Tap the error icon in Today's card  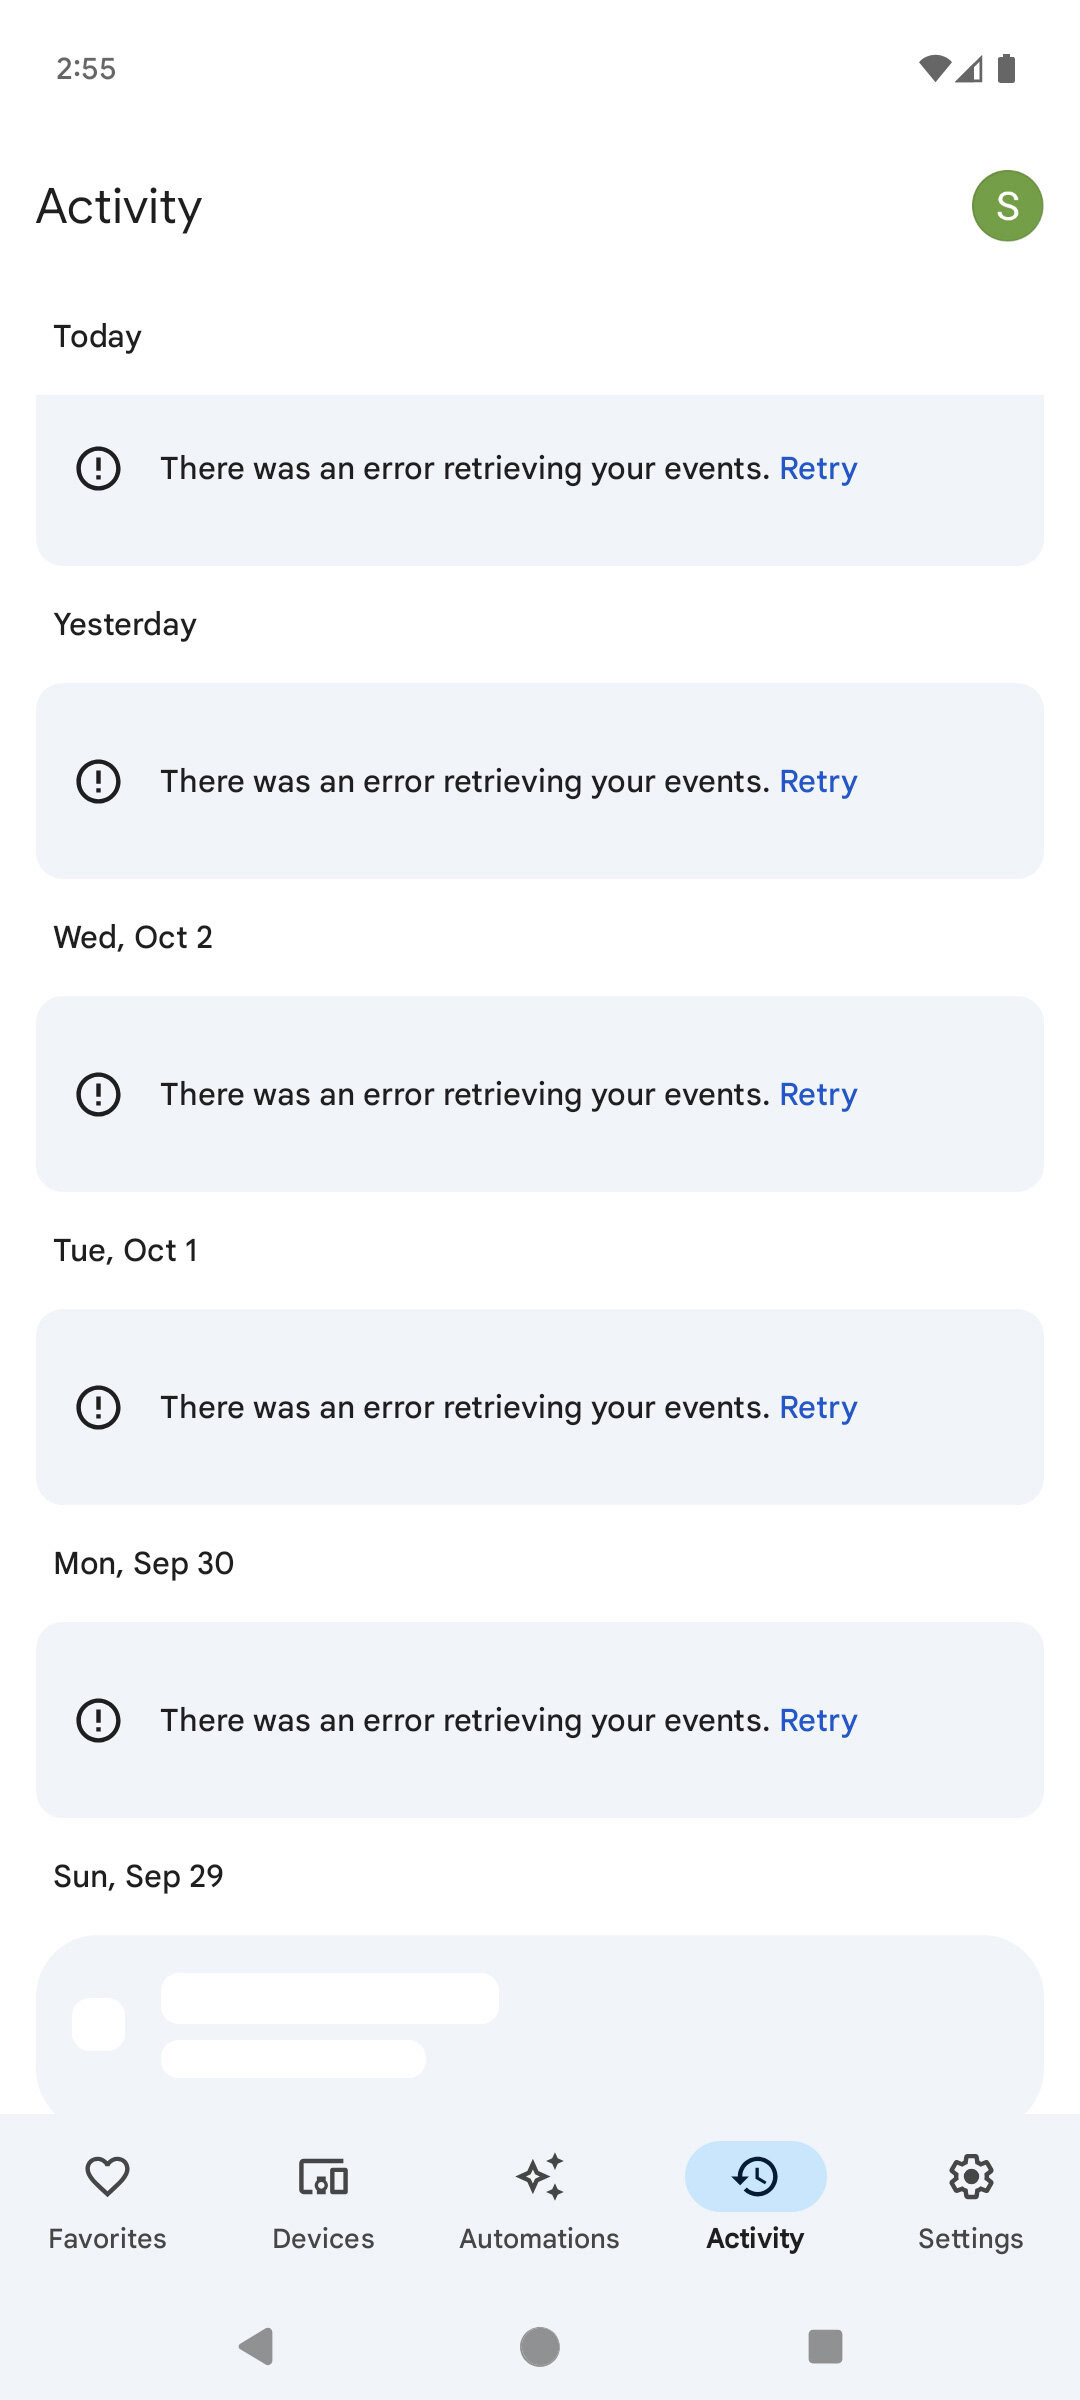pos(98,468)
